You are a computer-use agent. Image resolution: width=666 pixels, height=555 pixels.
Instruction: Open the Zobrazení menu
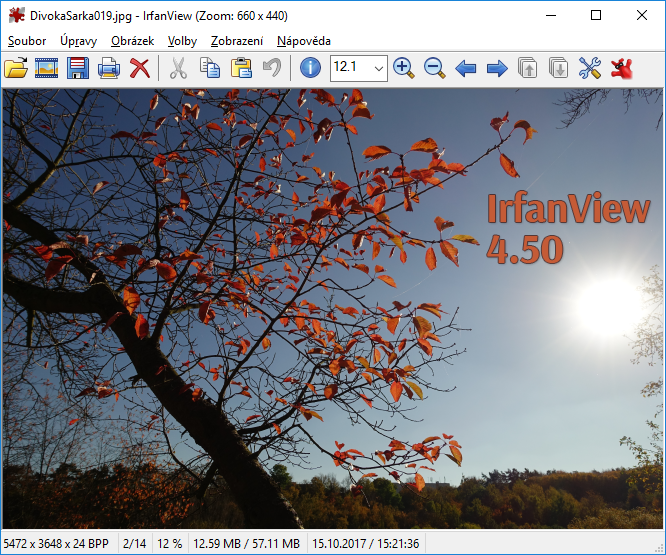tap(237, 41)
